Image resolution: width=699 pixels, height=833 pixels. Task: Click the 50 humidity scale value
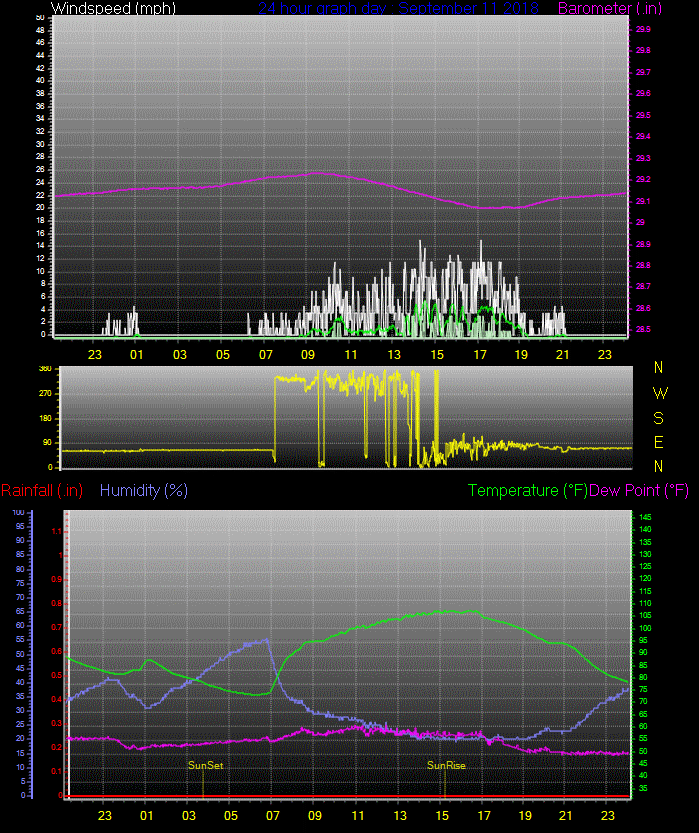[x=20, y=654]
